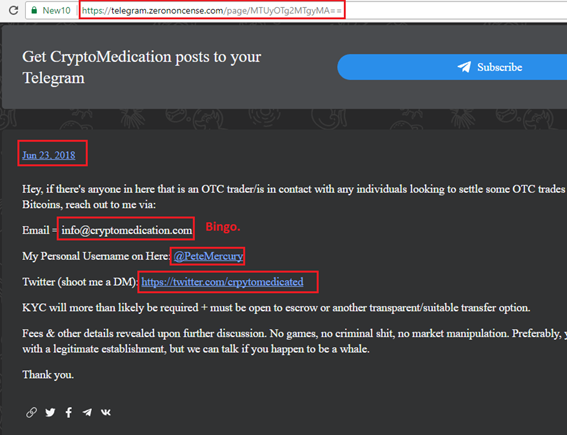
Task: Select the info@cryptomedication.com email text
Action: tap(127, 230)
